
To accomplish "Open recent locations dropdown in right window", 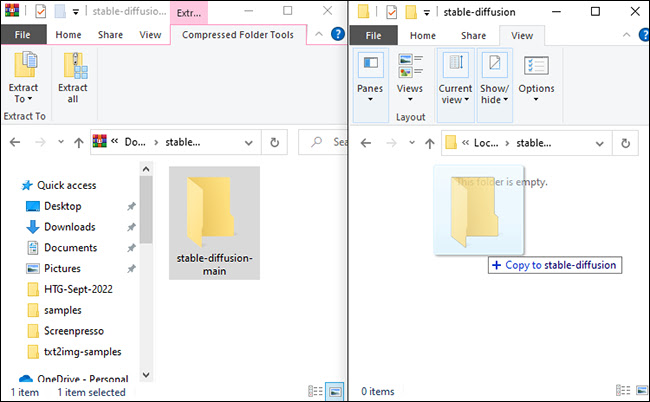I will pos(412,143).
